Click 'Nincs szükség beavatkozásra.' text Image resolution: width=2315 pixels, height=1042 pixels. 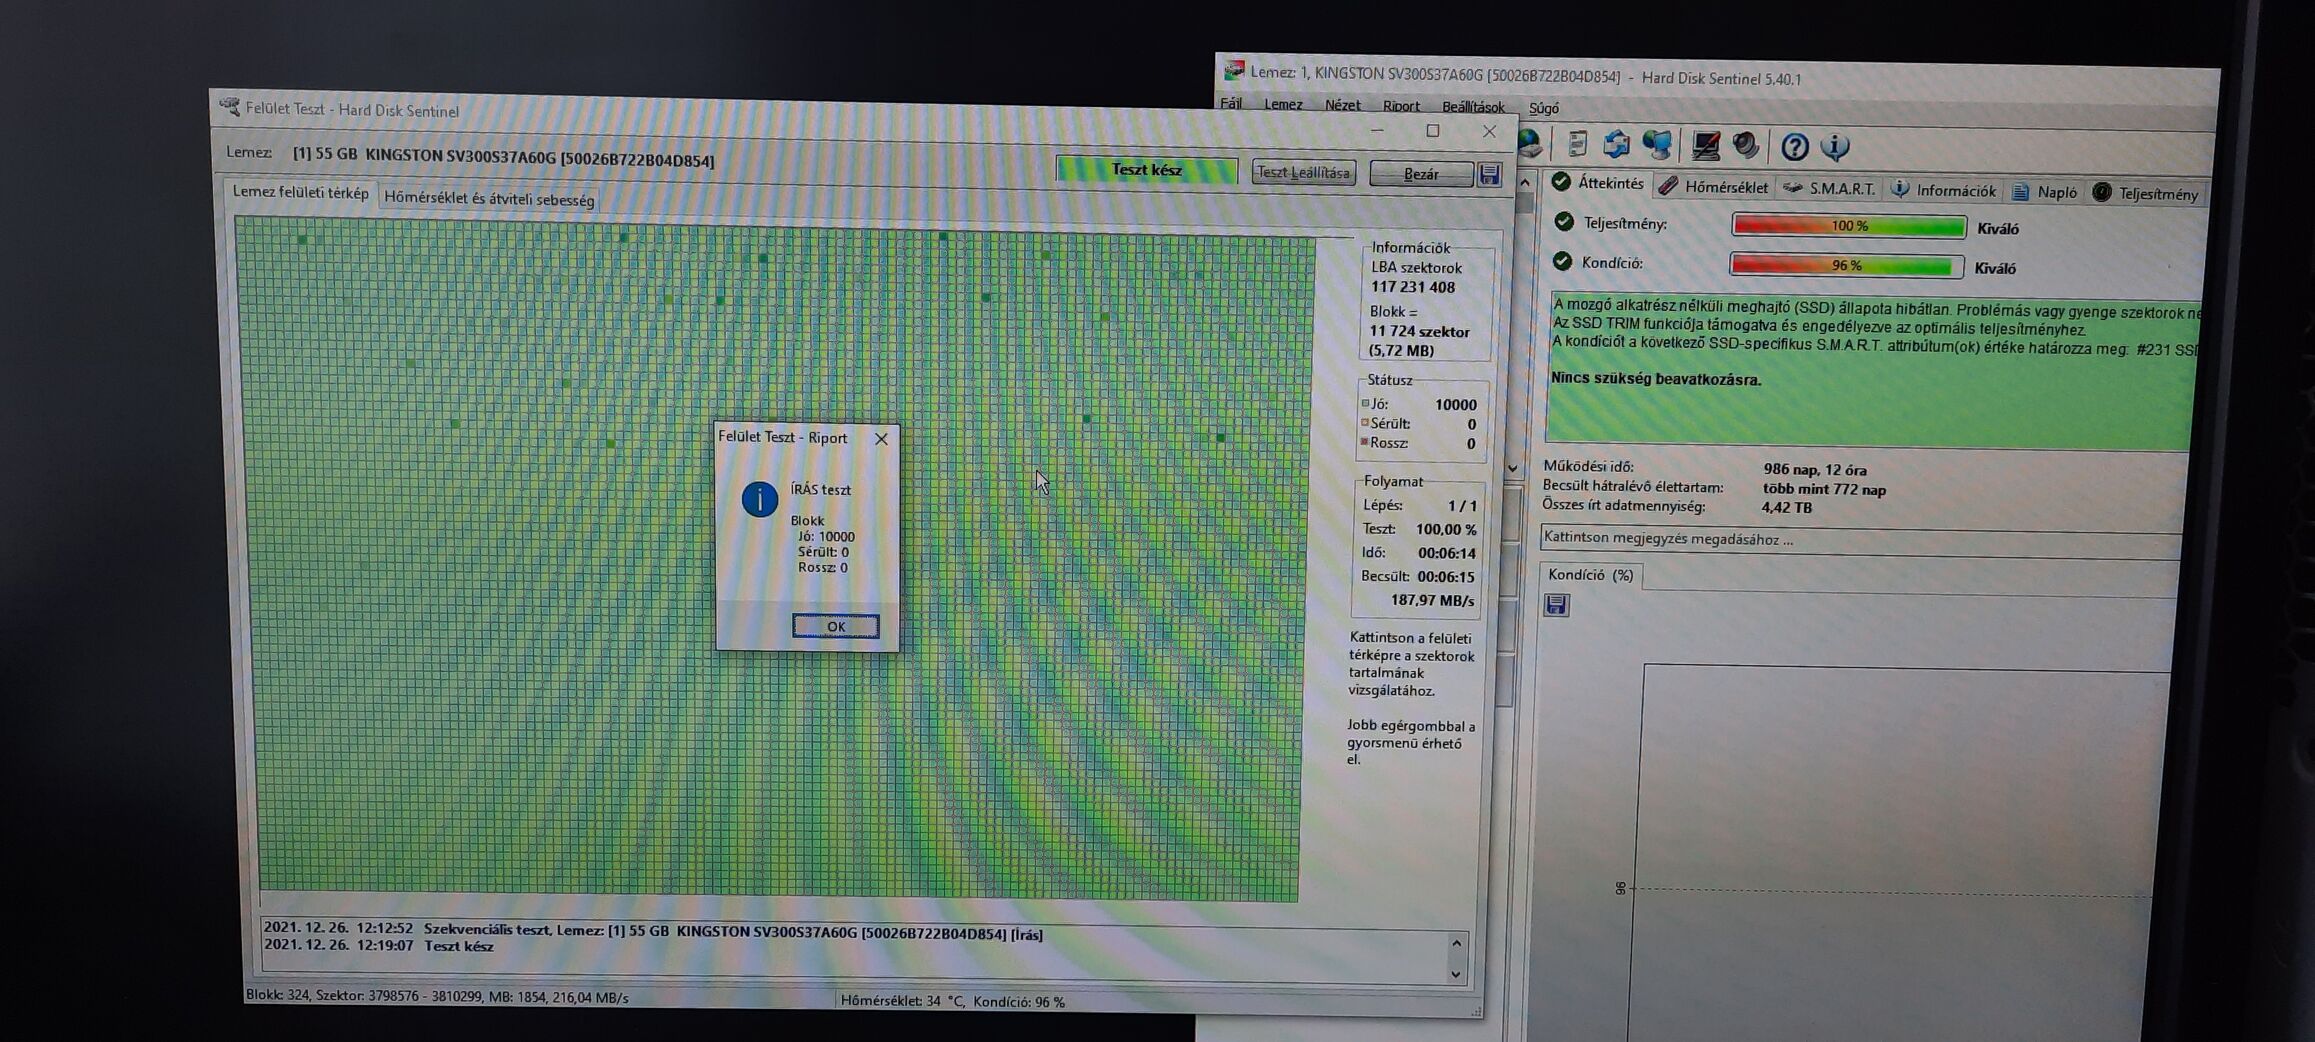click(x=1655, y=379)
